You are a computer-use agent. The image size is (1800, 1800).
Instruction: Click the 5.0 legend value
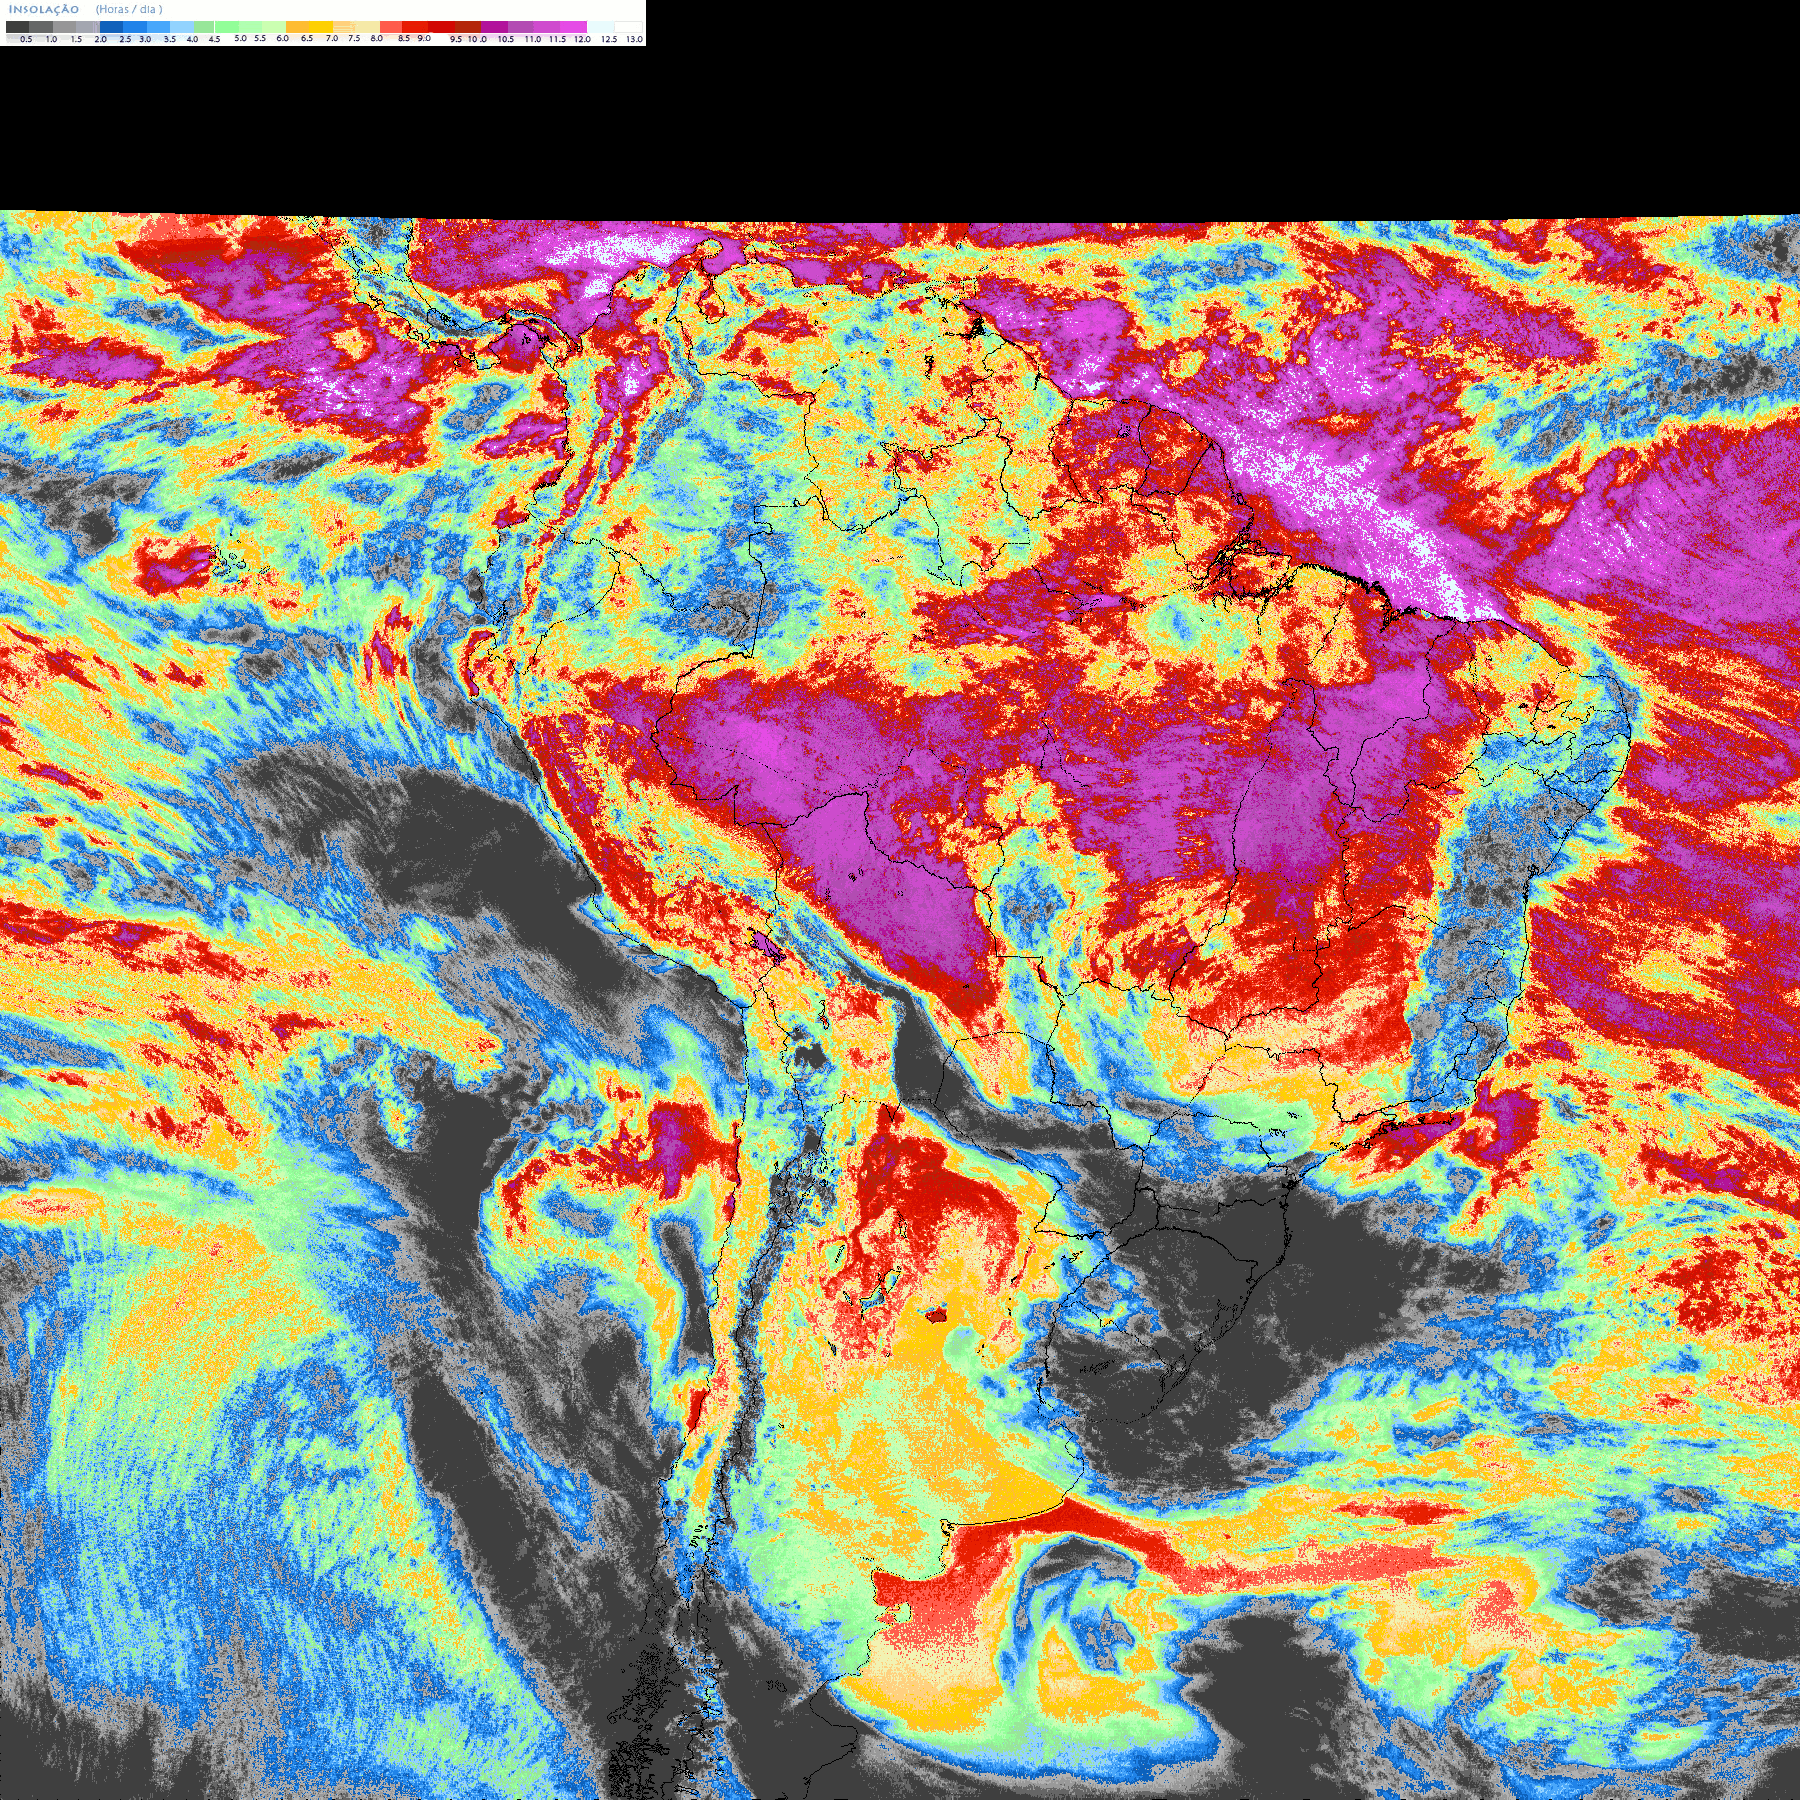tap(240, 38)
